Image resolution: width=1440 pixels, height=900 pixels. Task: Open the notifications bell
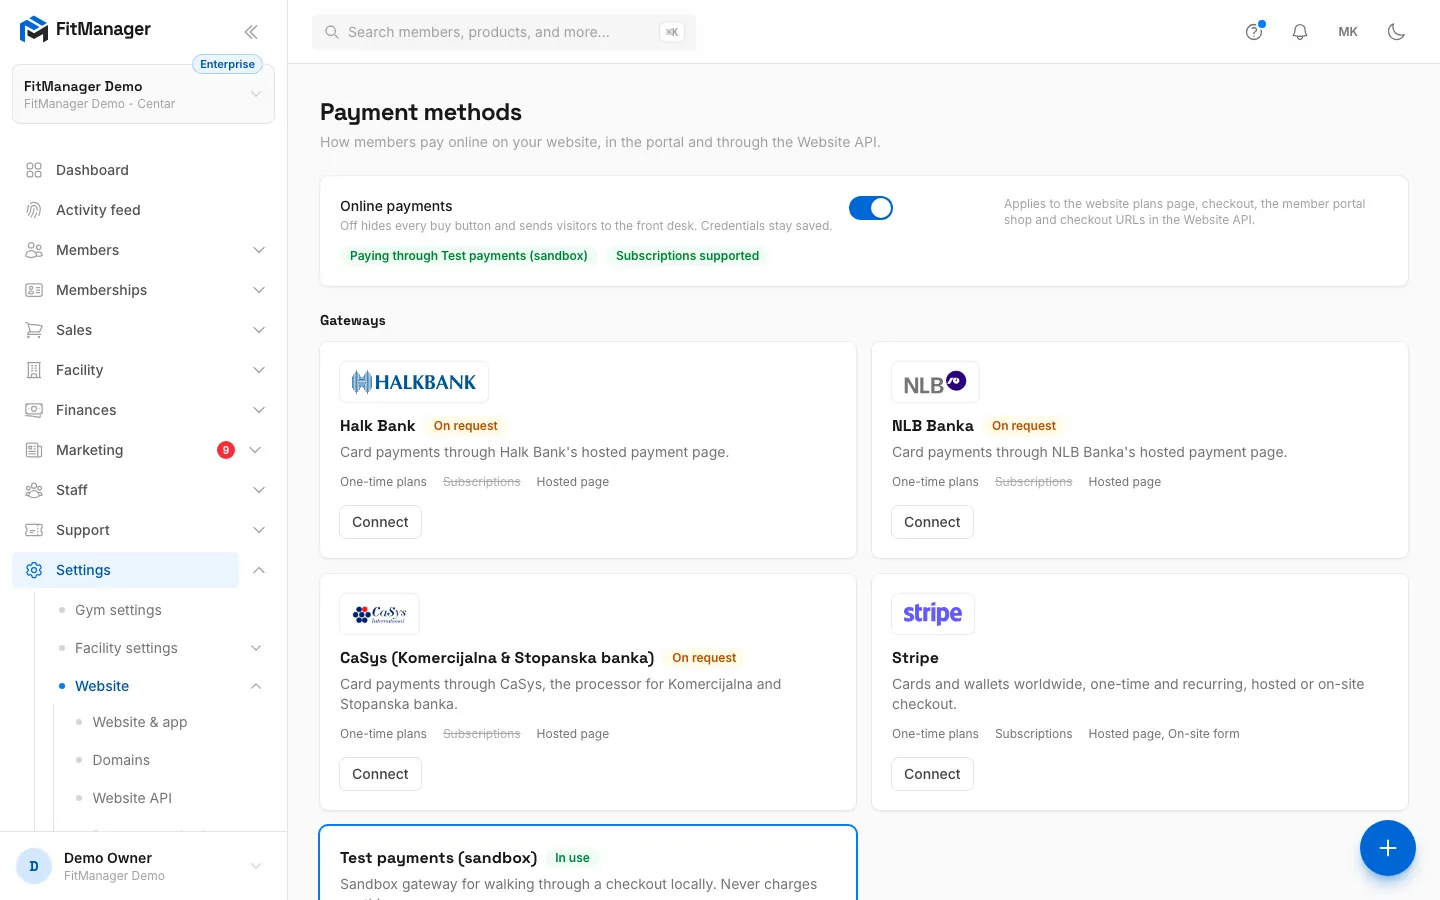[1300, 32]
